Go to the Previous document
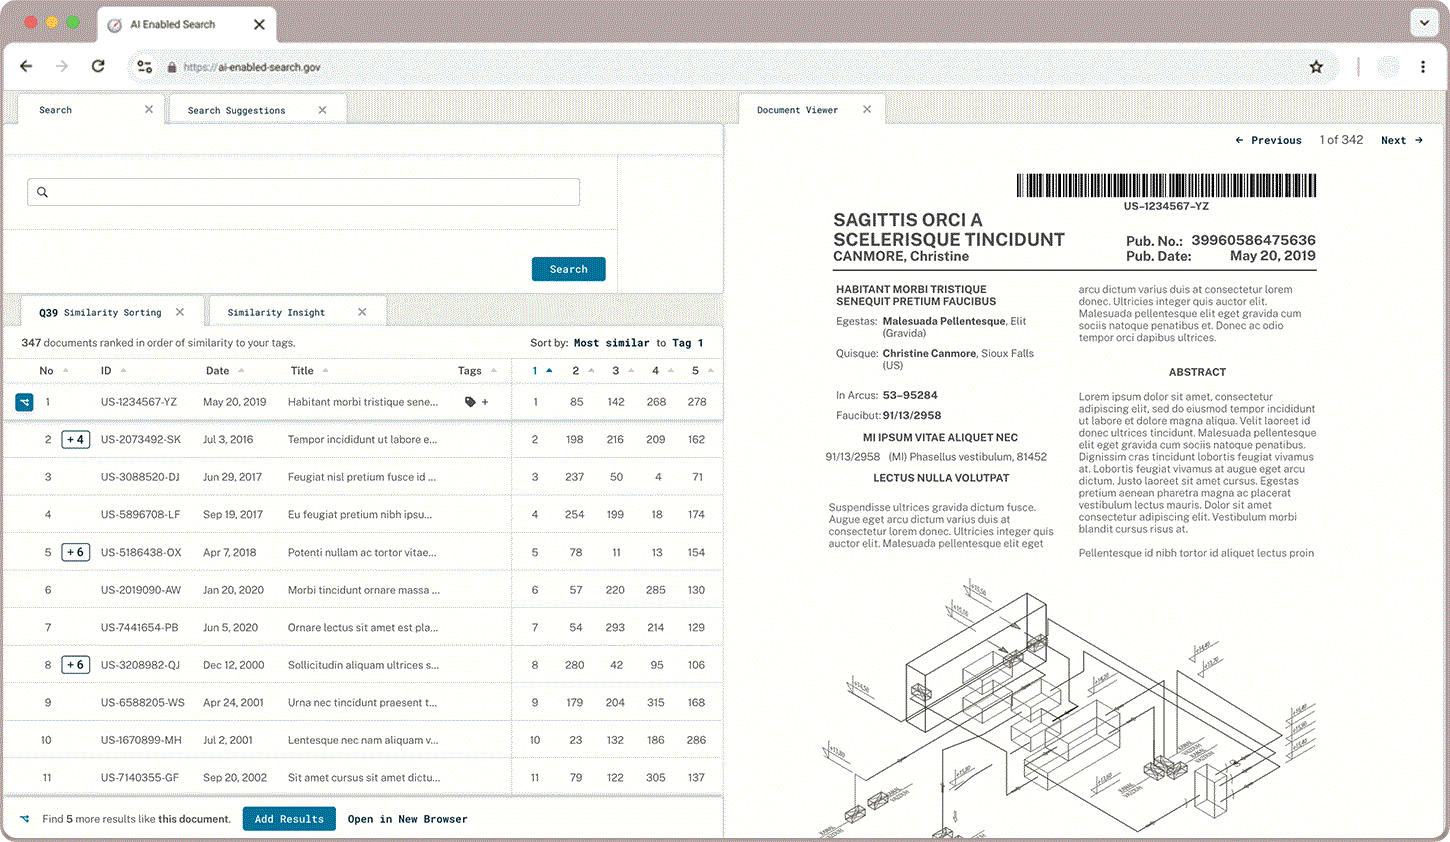 1268,140
